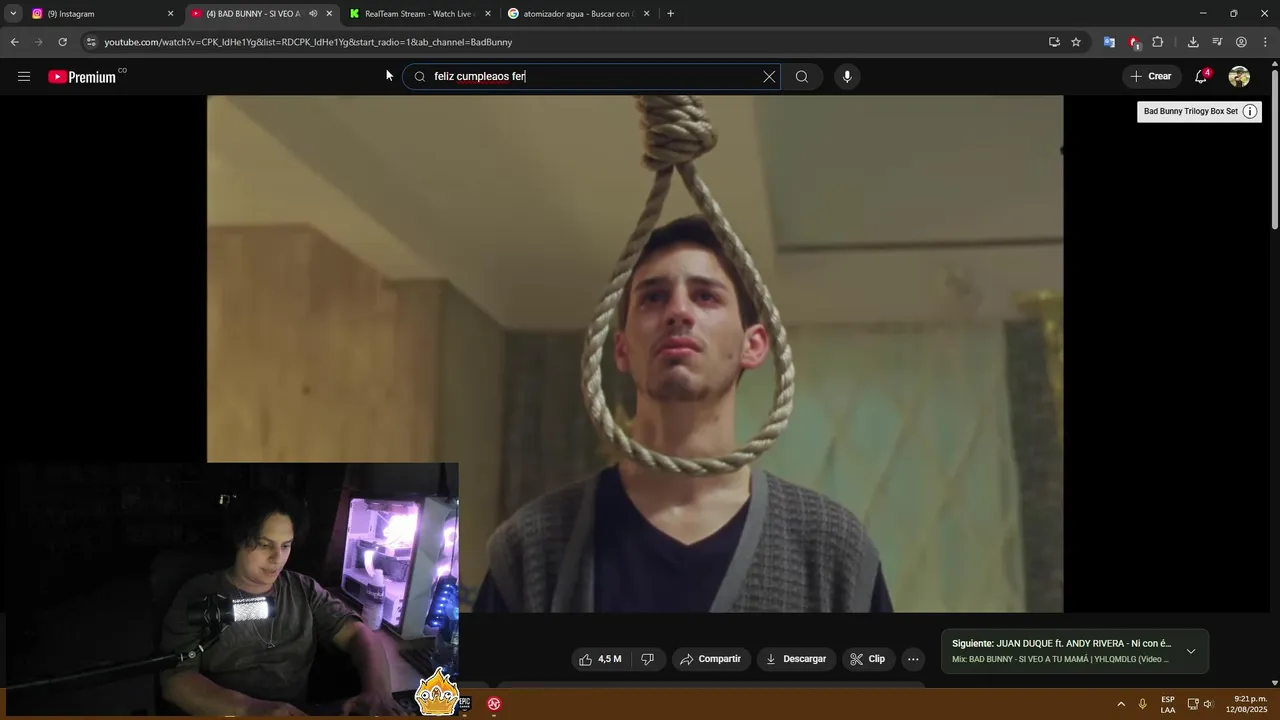Clear the search text with the X
The width and height of the screenshot is (1280, 720).
(769, 77)
